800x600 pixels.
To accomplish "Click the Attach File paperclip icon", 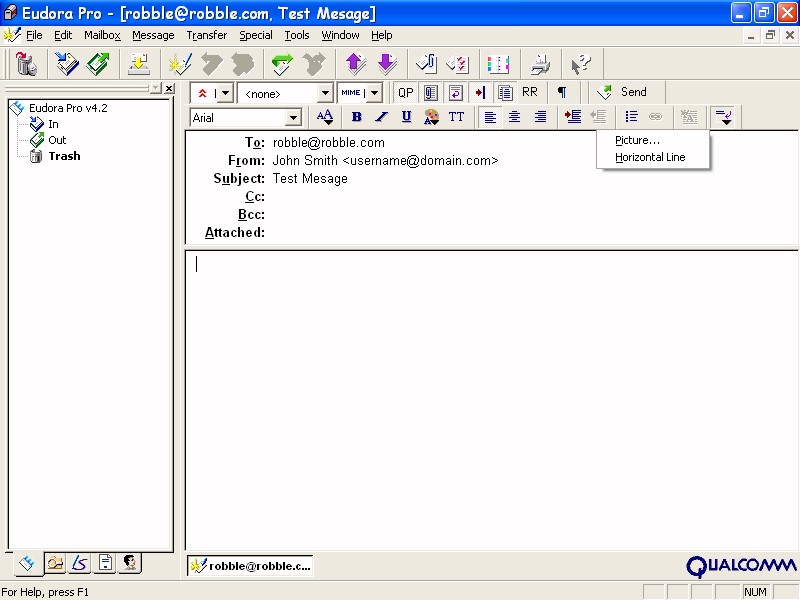I will (427, 64).
